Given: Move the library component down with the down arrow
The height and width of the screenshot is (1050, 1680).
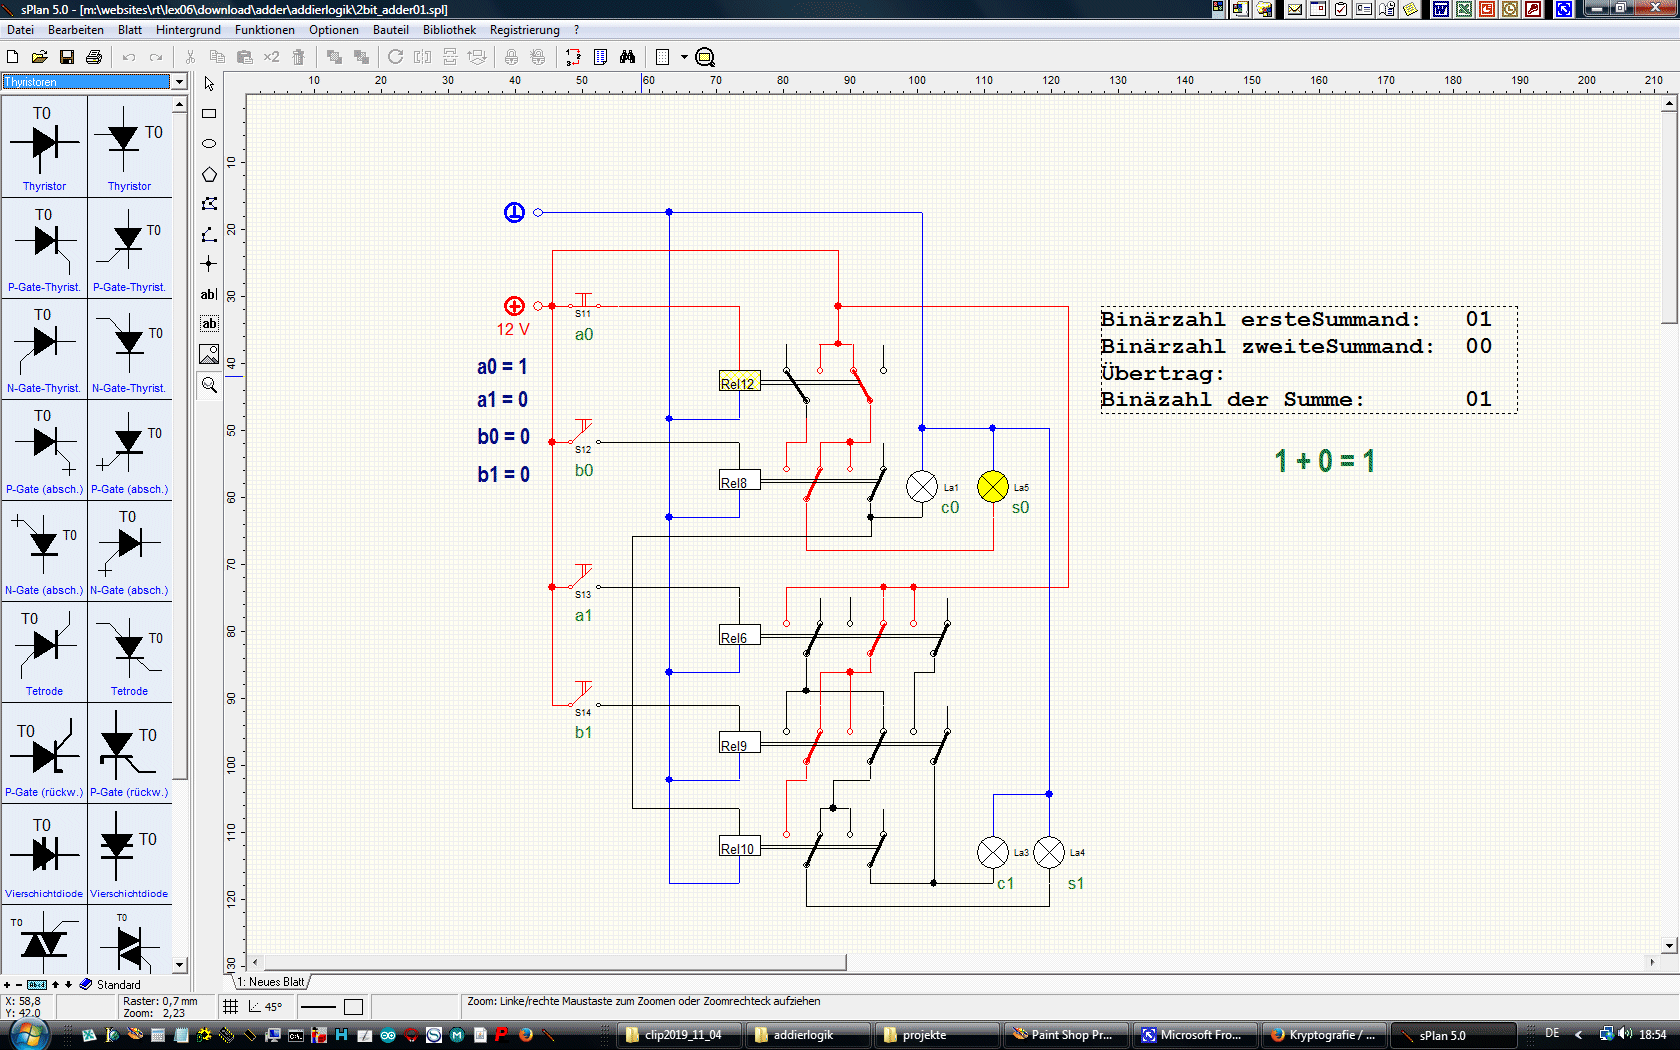Looking at the screenshot, I should 68,985.
